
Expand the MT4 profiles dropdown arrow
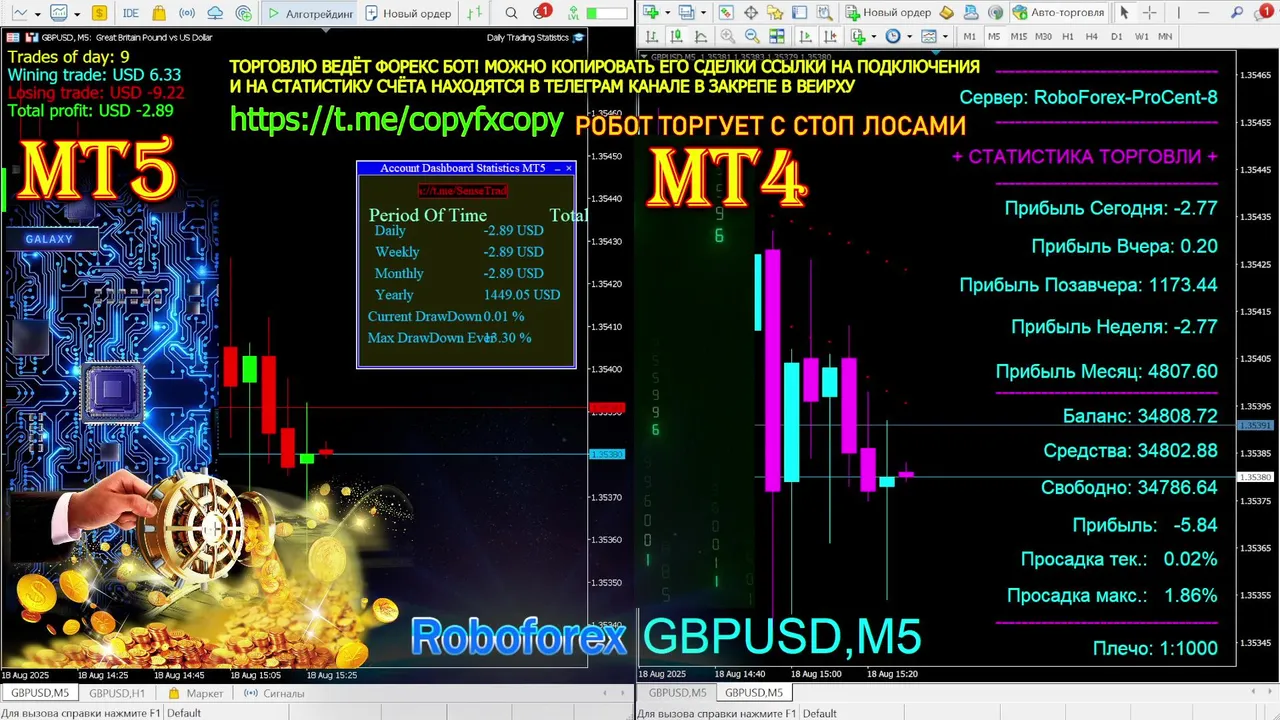tap(703, 12)
